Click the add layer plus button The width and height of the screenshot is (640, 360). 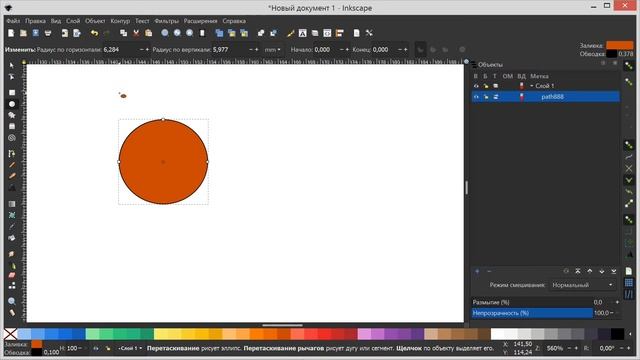(x=477, y=271)
